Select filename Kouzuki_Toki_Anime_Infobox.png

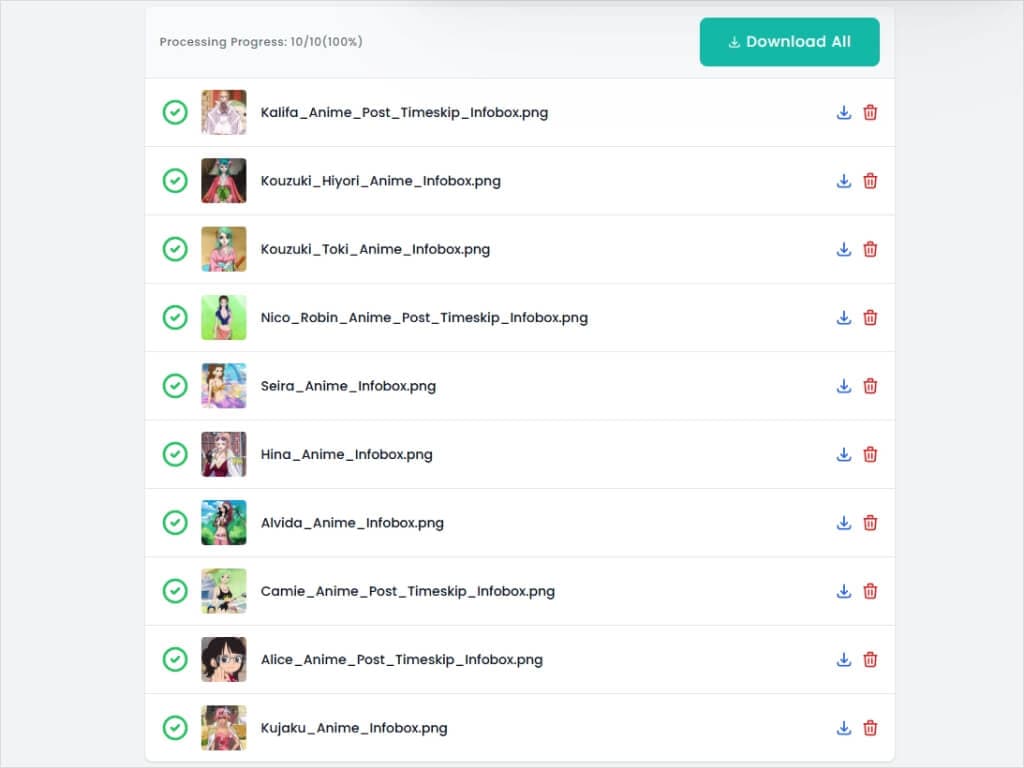[x=376, y=249]
